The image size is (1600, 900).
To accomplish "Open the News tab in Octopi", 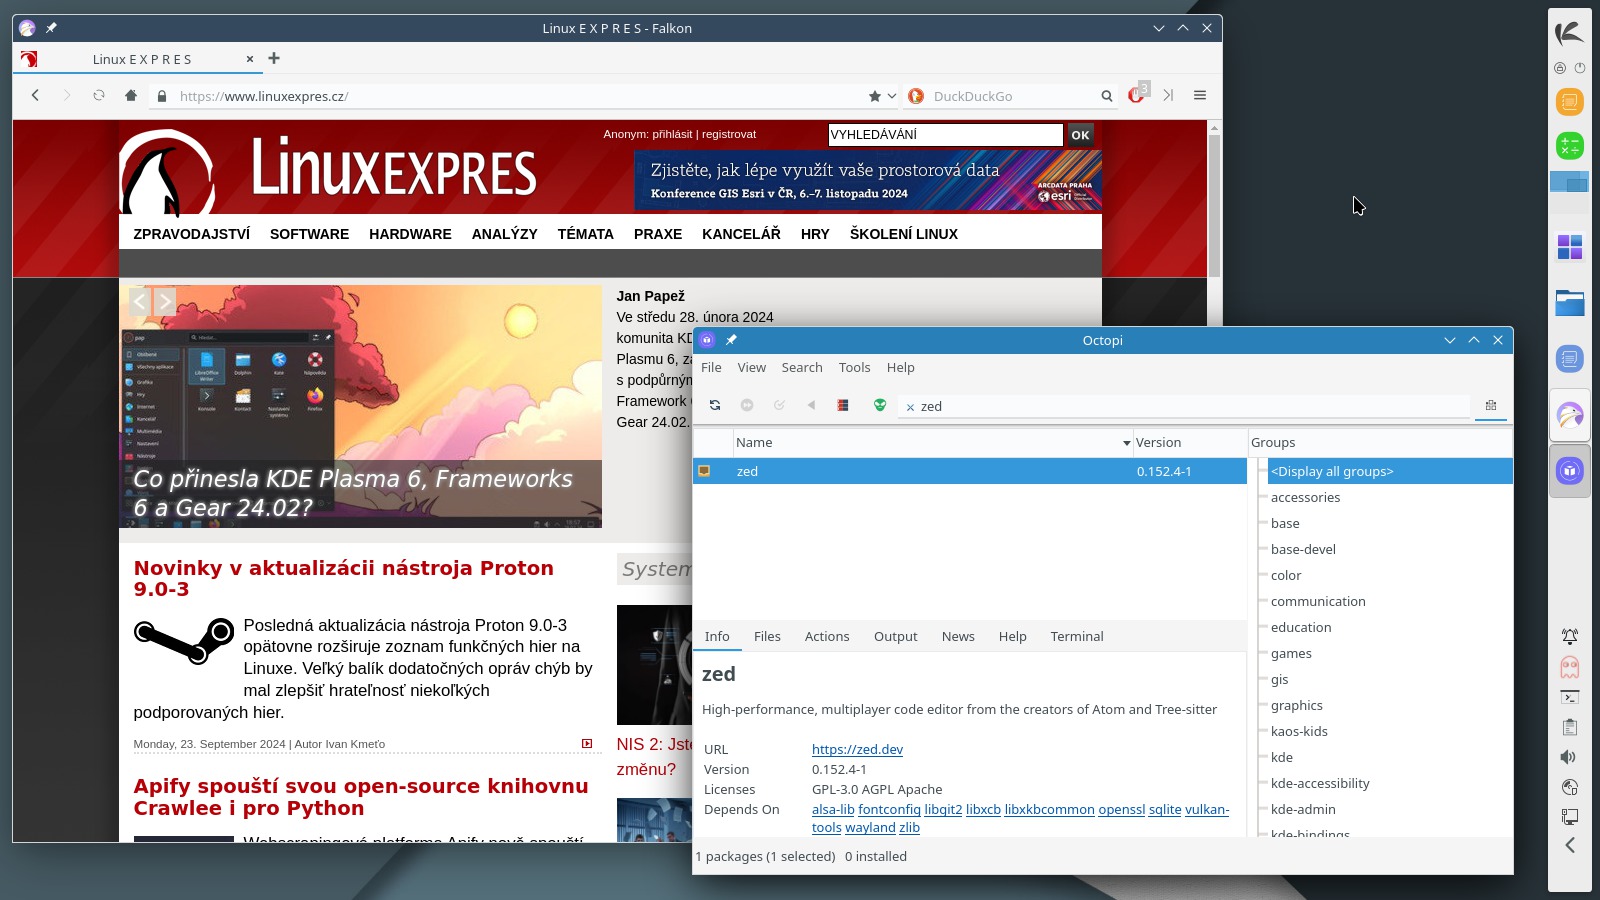I will (958, 636).
